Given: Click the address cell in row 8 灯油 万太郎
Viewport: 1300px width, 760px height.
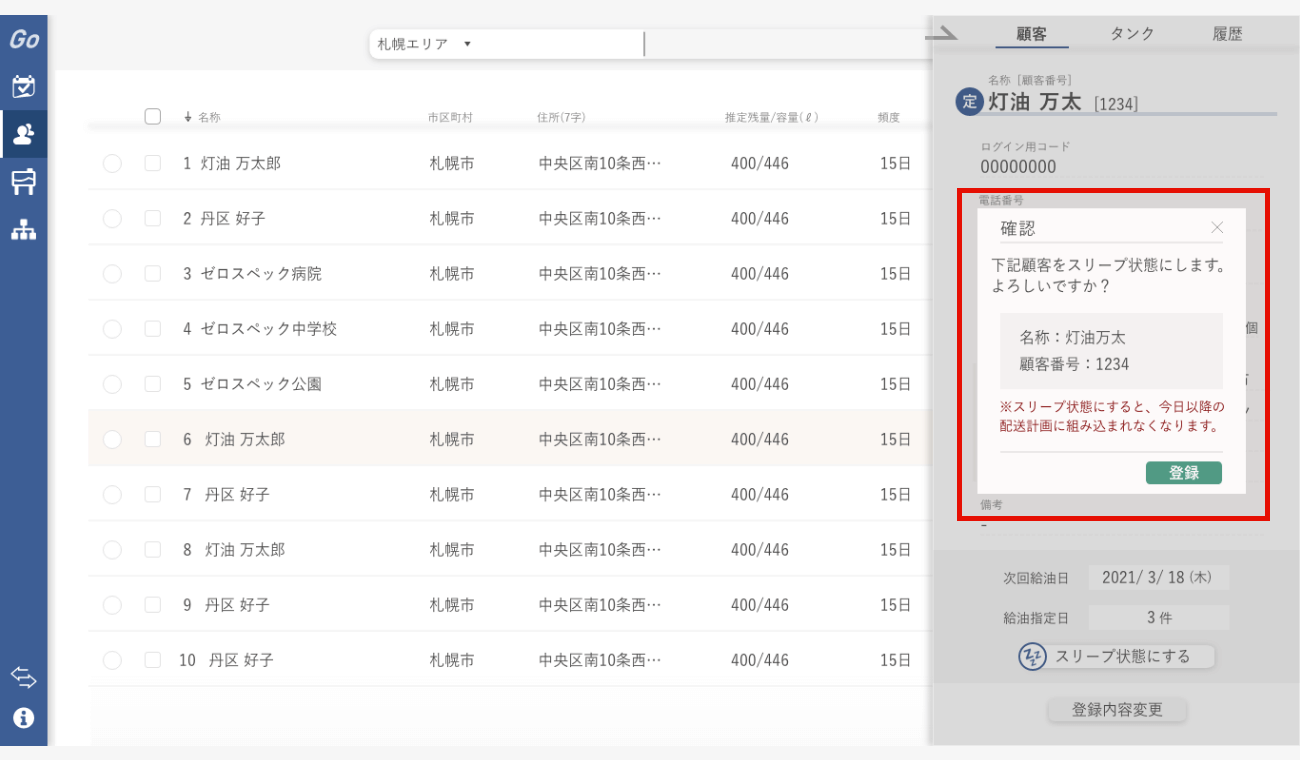Looking at the screenshot, I should click(x=600, y=549).
